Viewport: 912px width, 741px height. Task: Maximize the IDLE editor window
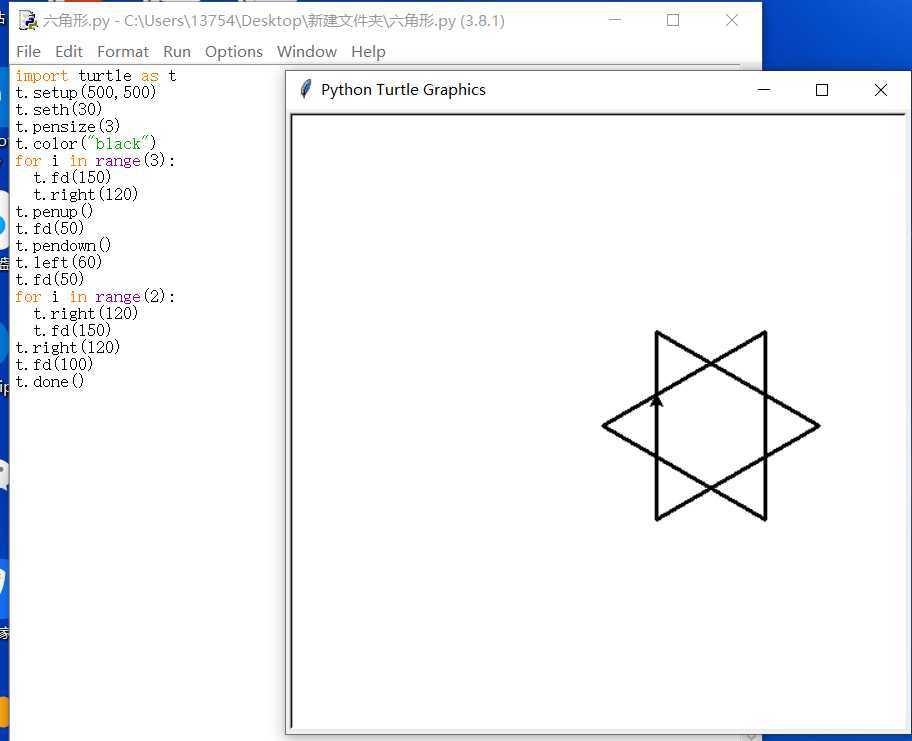pyautogui.click(x=673, y=20)
